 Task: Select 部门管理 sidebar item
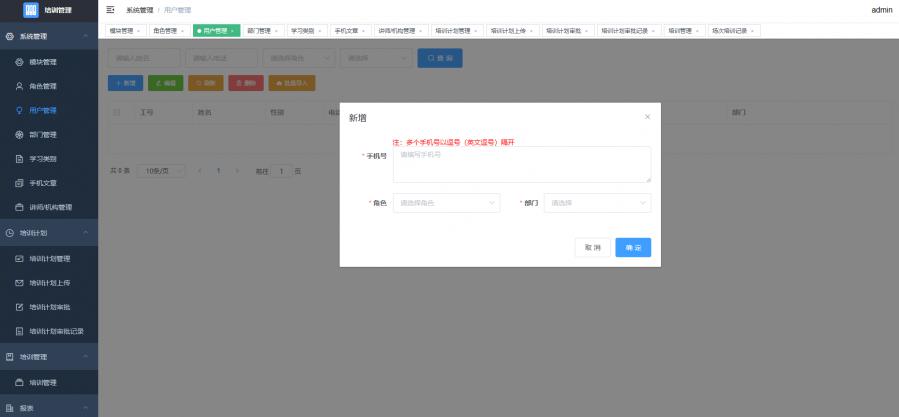click(43, 134)
